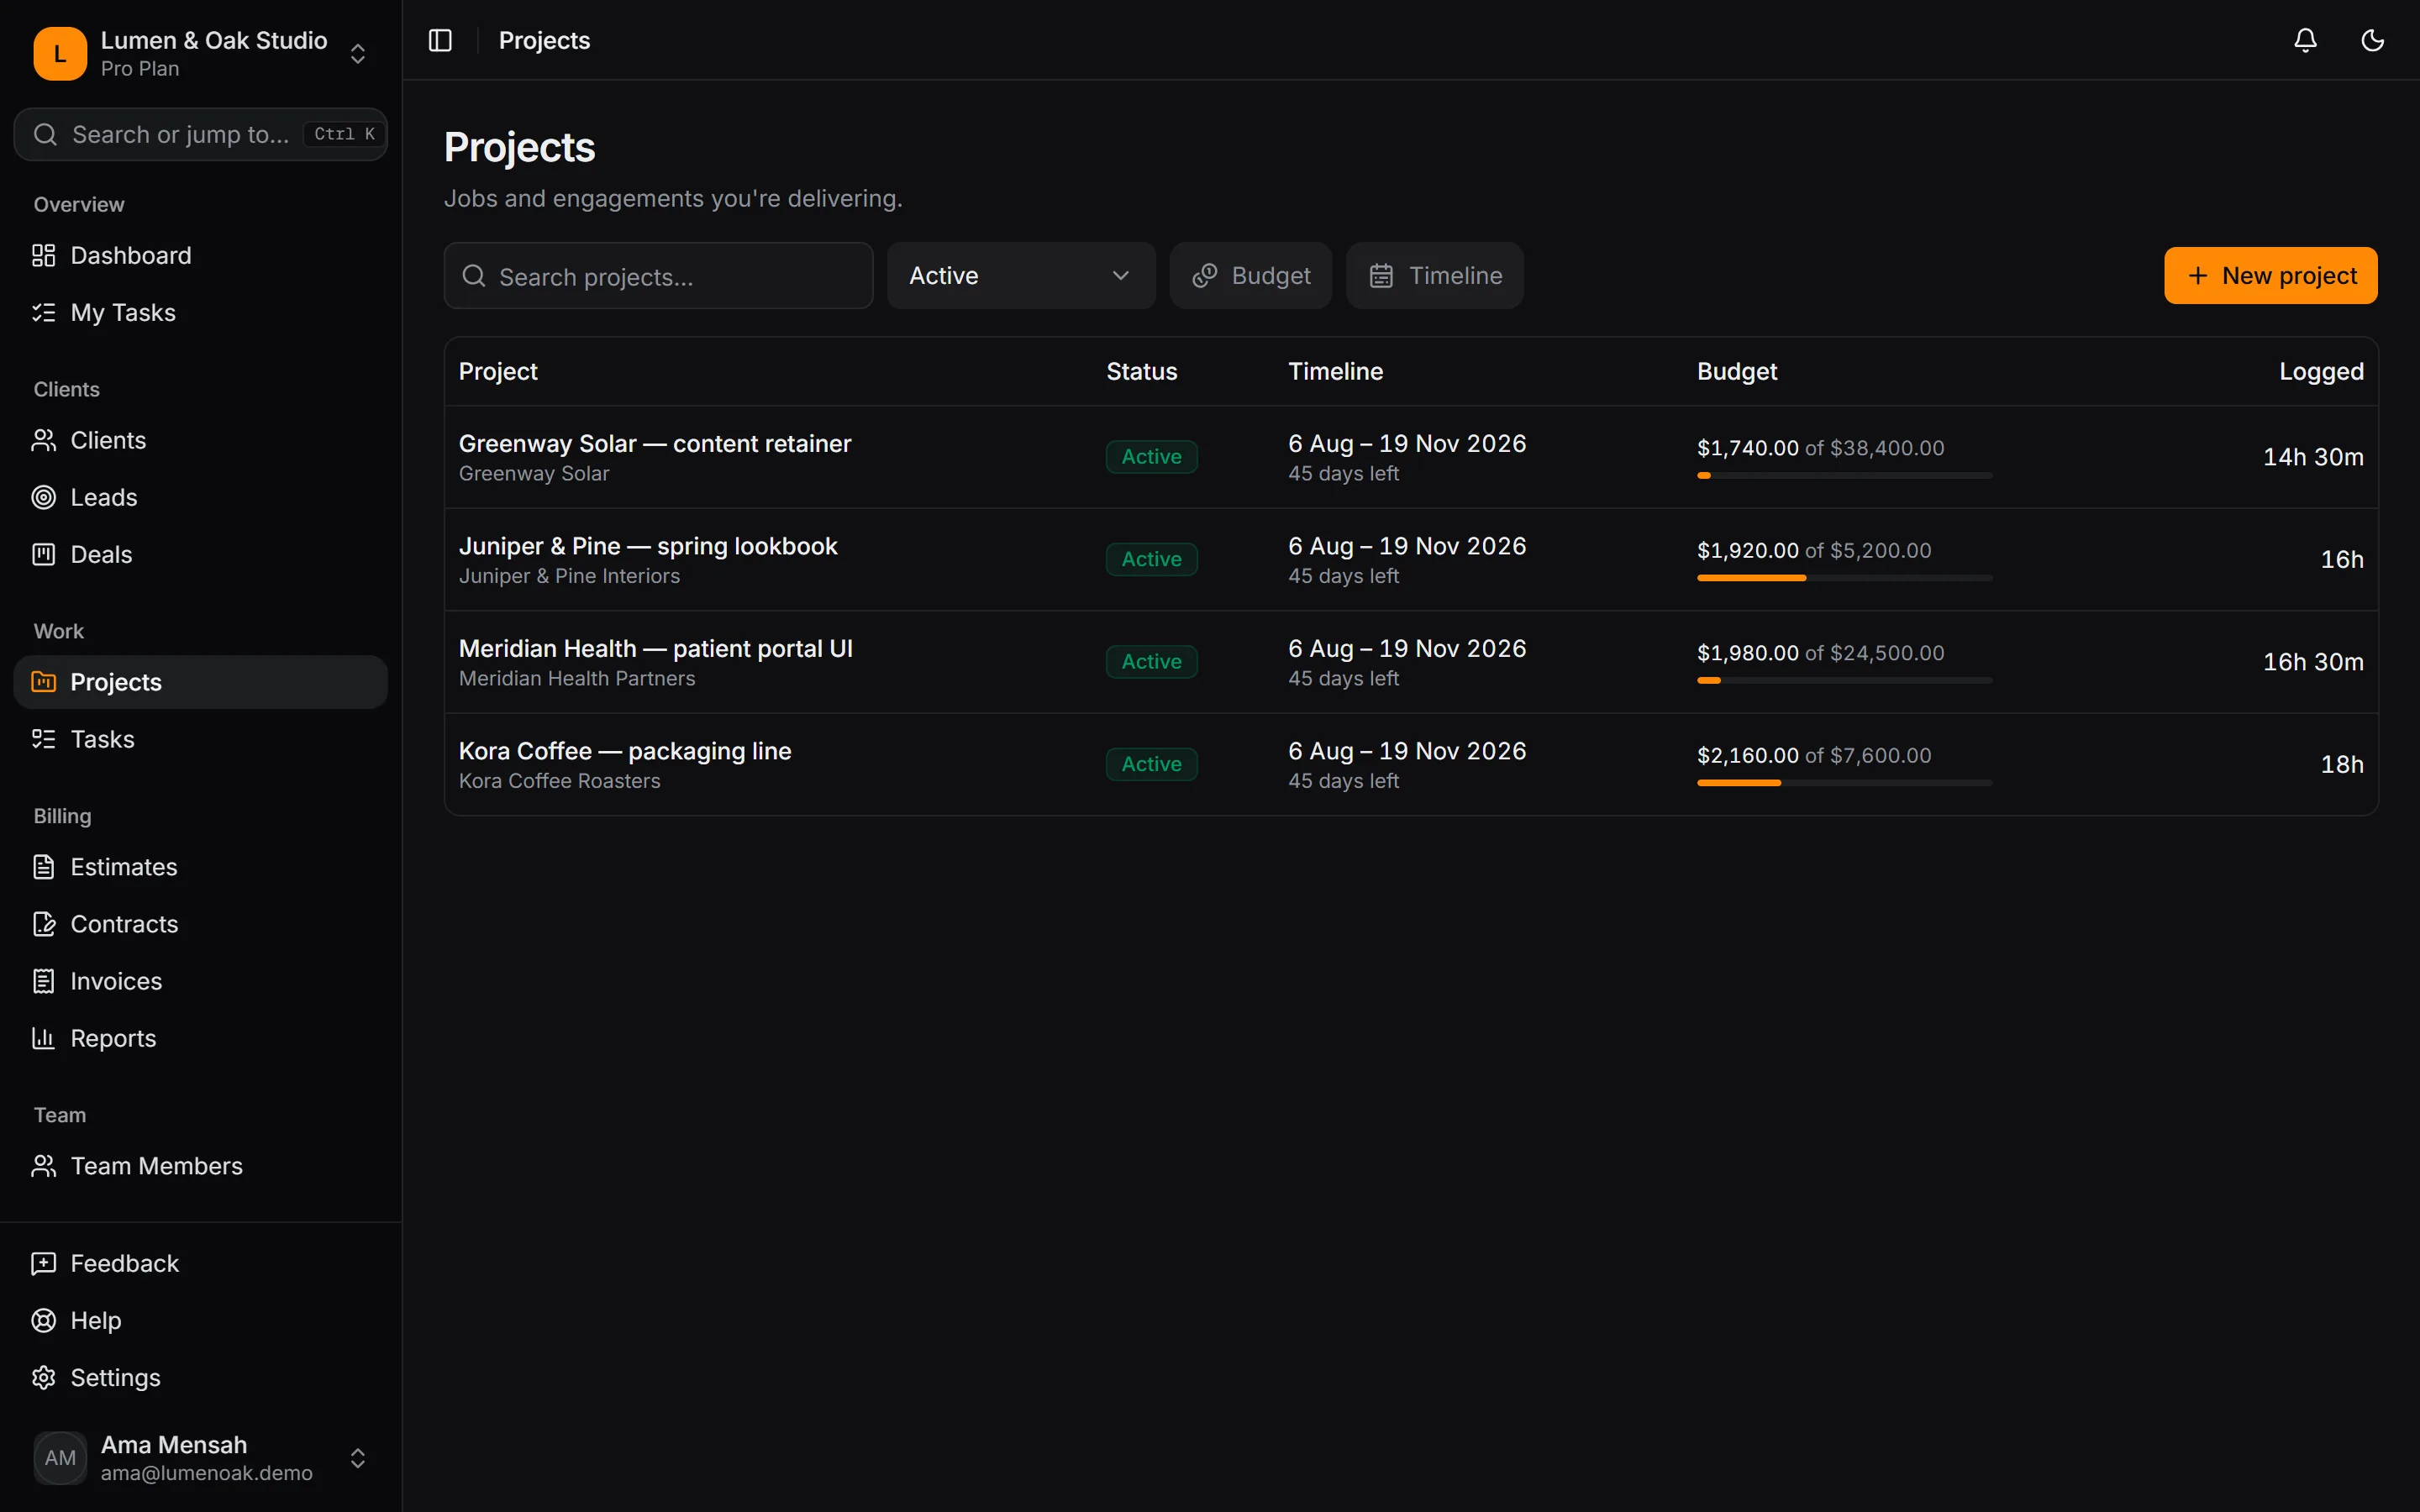Navigate to Invoices label

pos(116,981)
